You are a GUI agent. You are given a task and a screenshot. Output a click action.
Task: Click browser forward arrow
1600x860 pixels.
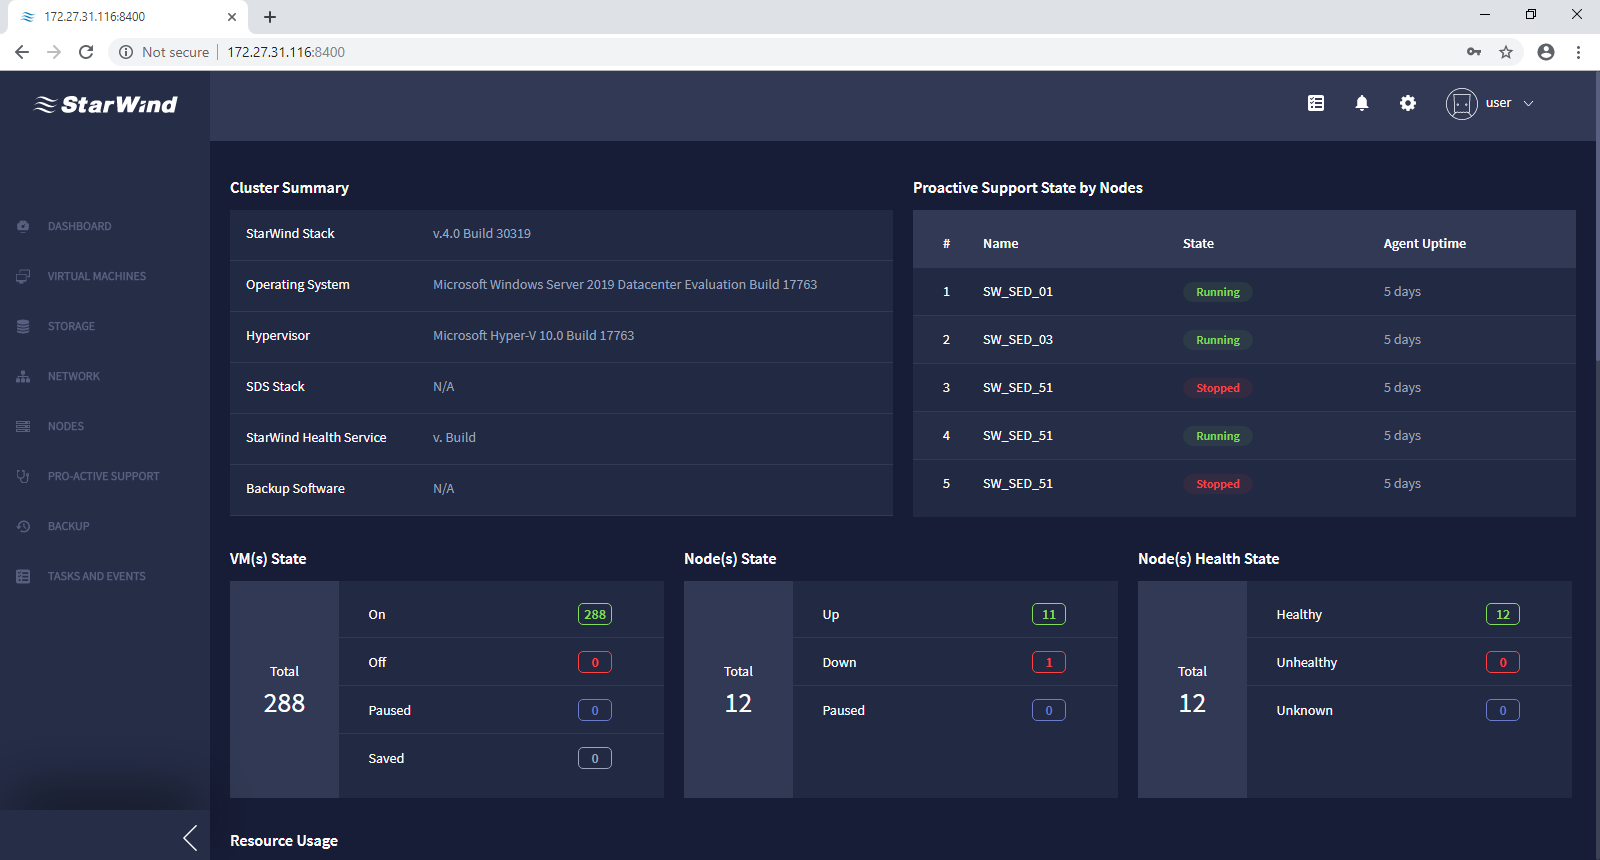click(54, 52)
